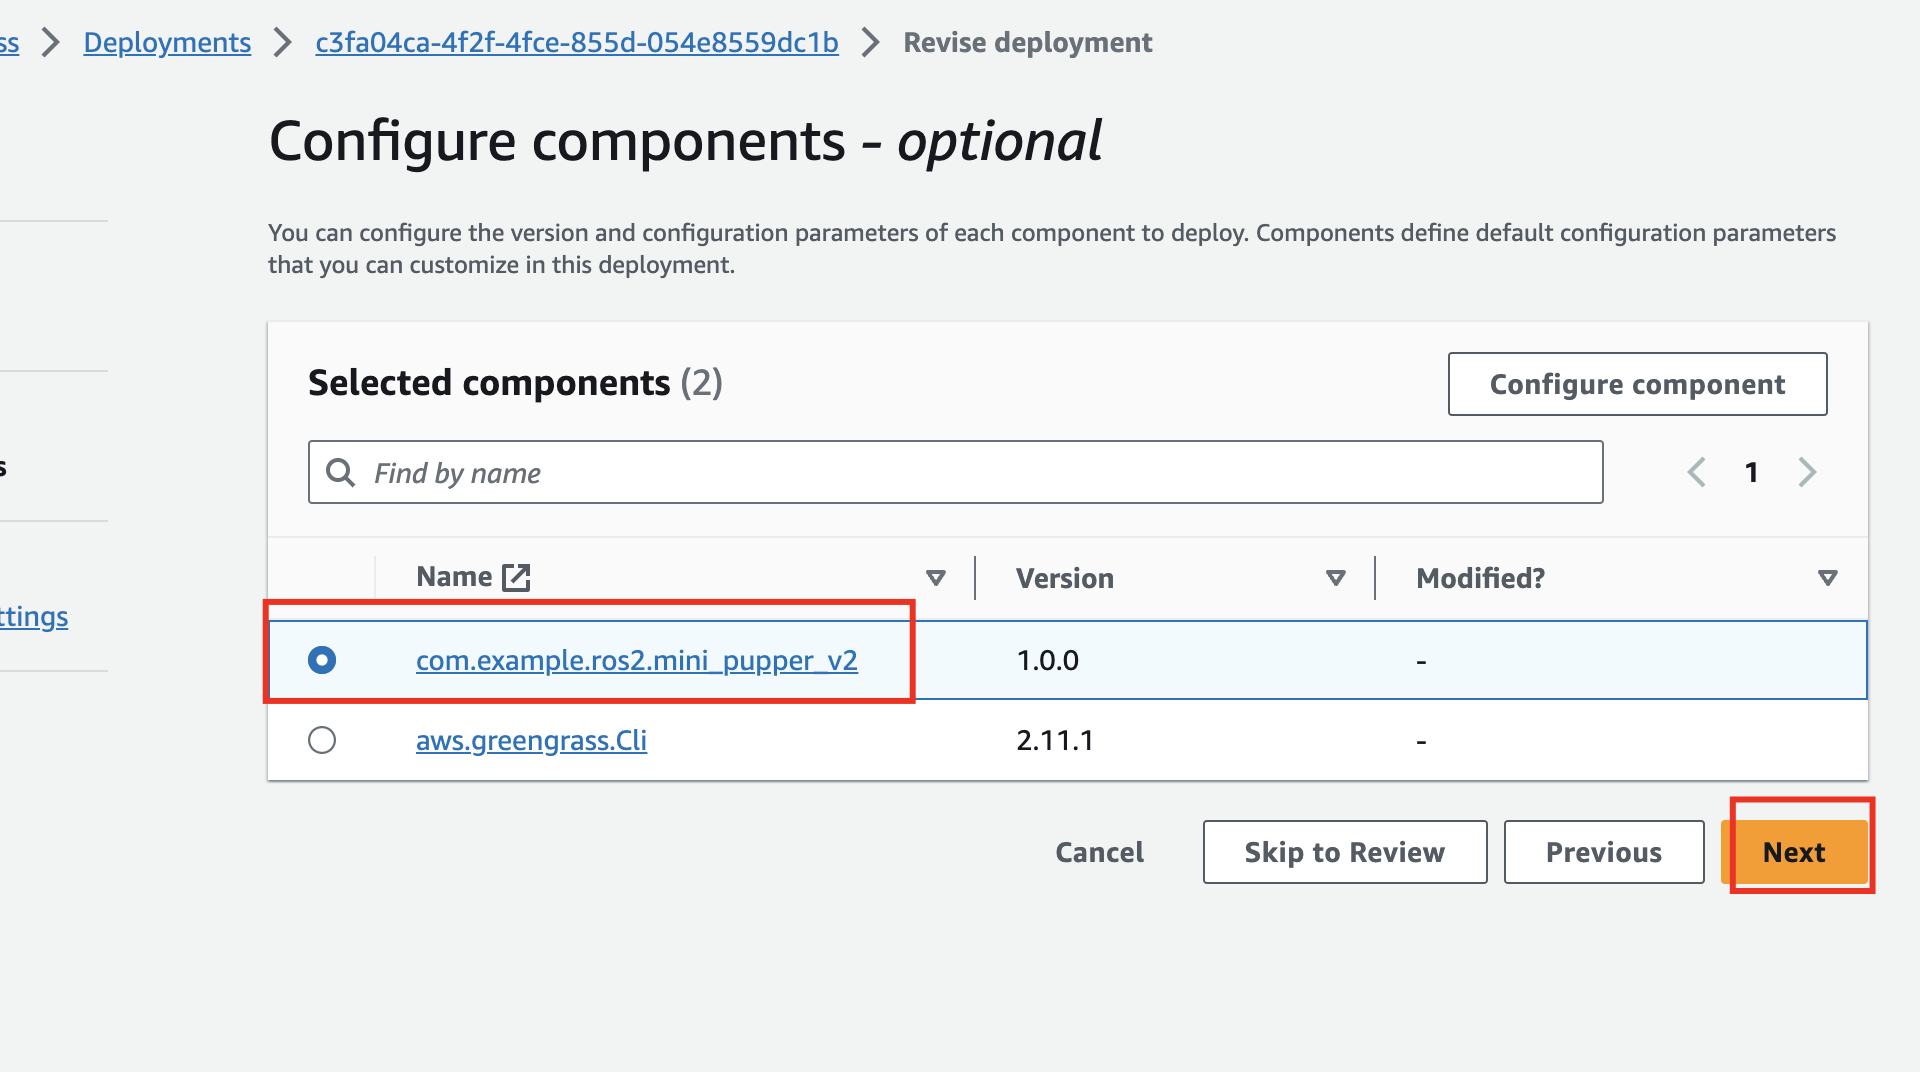Click the right pagination chevron
The width and height of the screenshot is (1920, 1072).
[x=1807, y=472]
